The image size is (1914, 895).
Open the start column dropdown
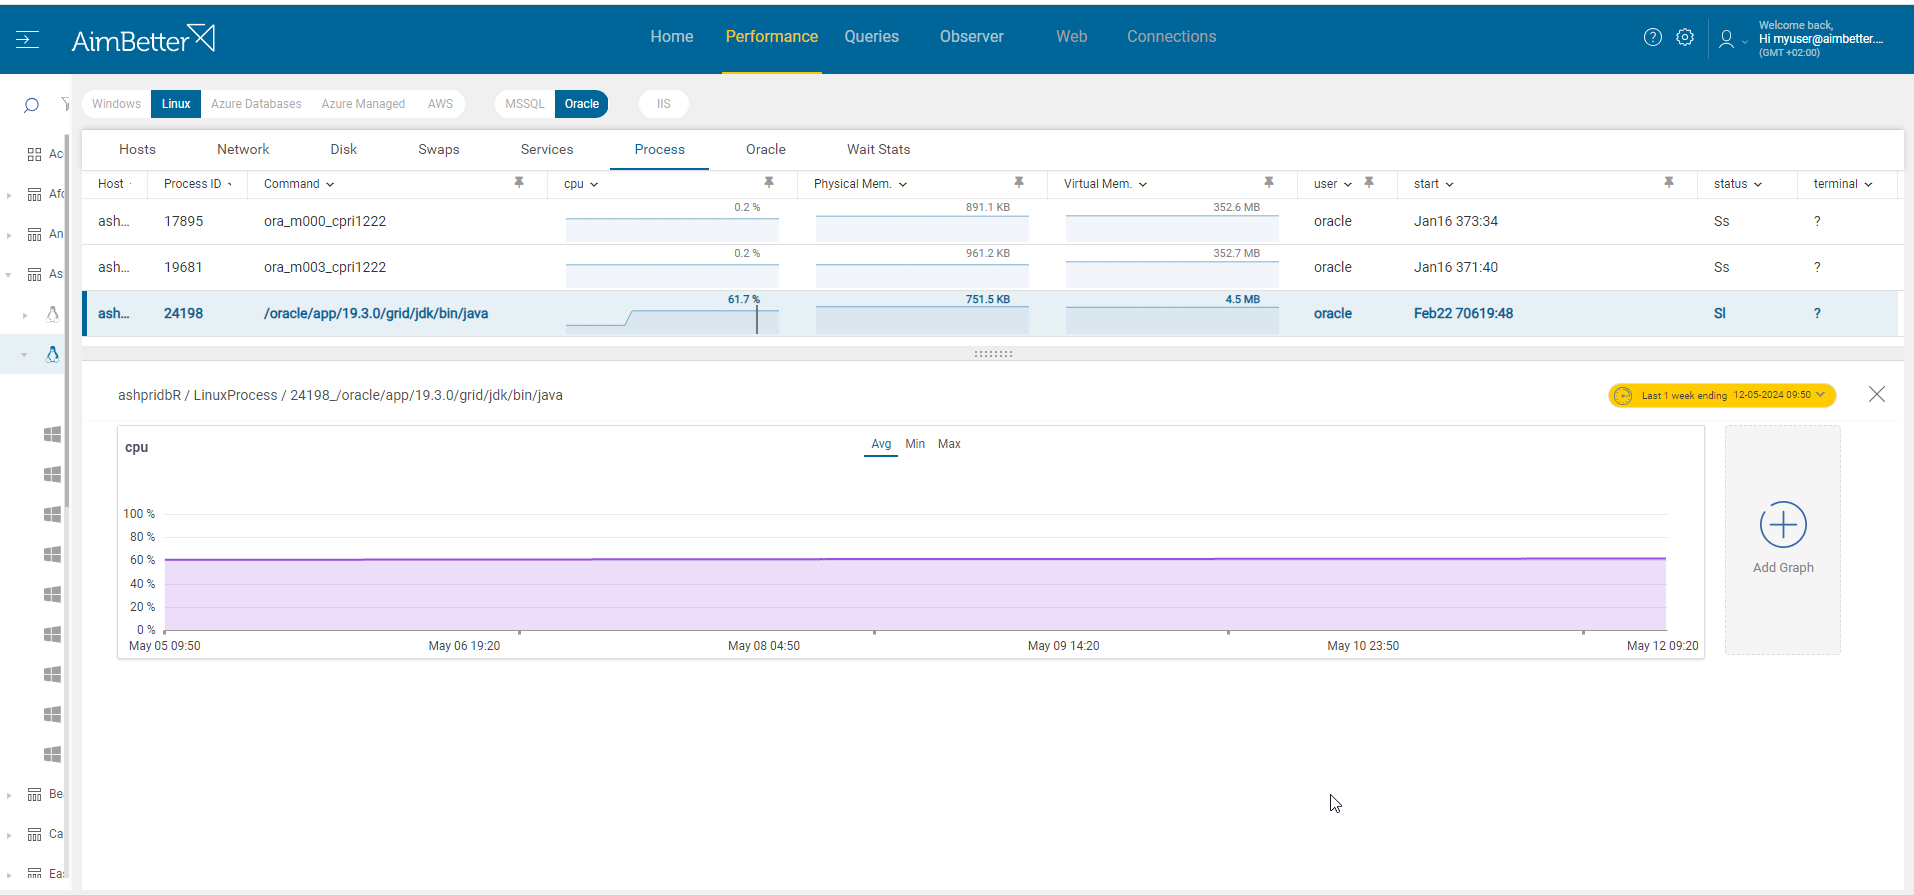pyautogui.click(x=1450, y=184)
